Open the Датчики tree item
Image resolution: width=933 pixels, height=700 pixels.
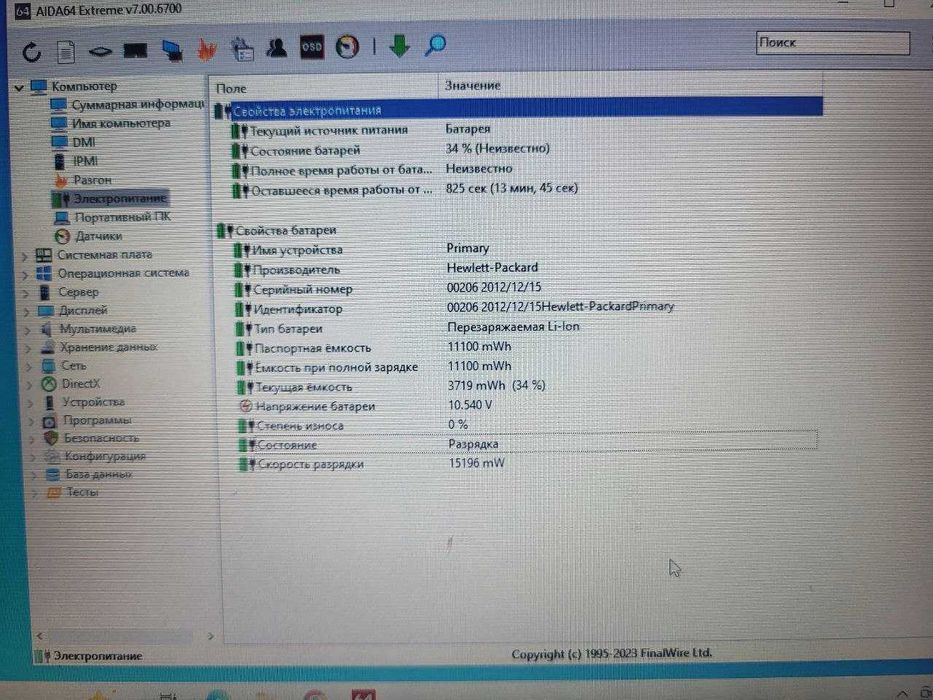(88, 236)
